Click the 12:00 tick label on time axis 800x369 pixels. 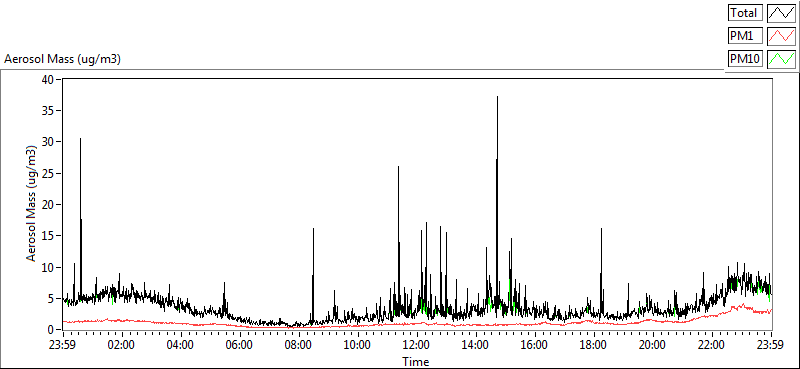coord(416,344)
